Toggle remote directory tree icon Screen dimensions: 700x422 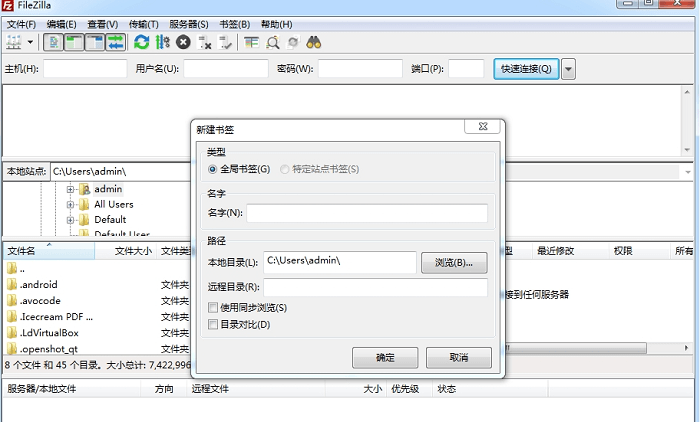click(x=95, y=43)
